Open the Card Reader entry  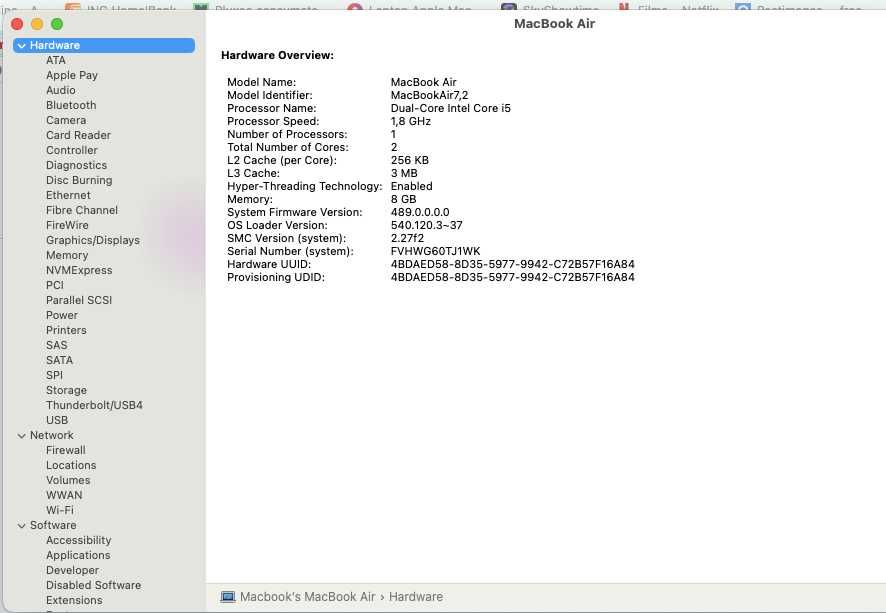[x=79, y=135]
